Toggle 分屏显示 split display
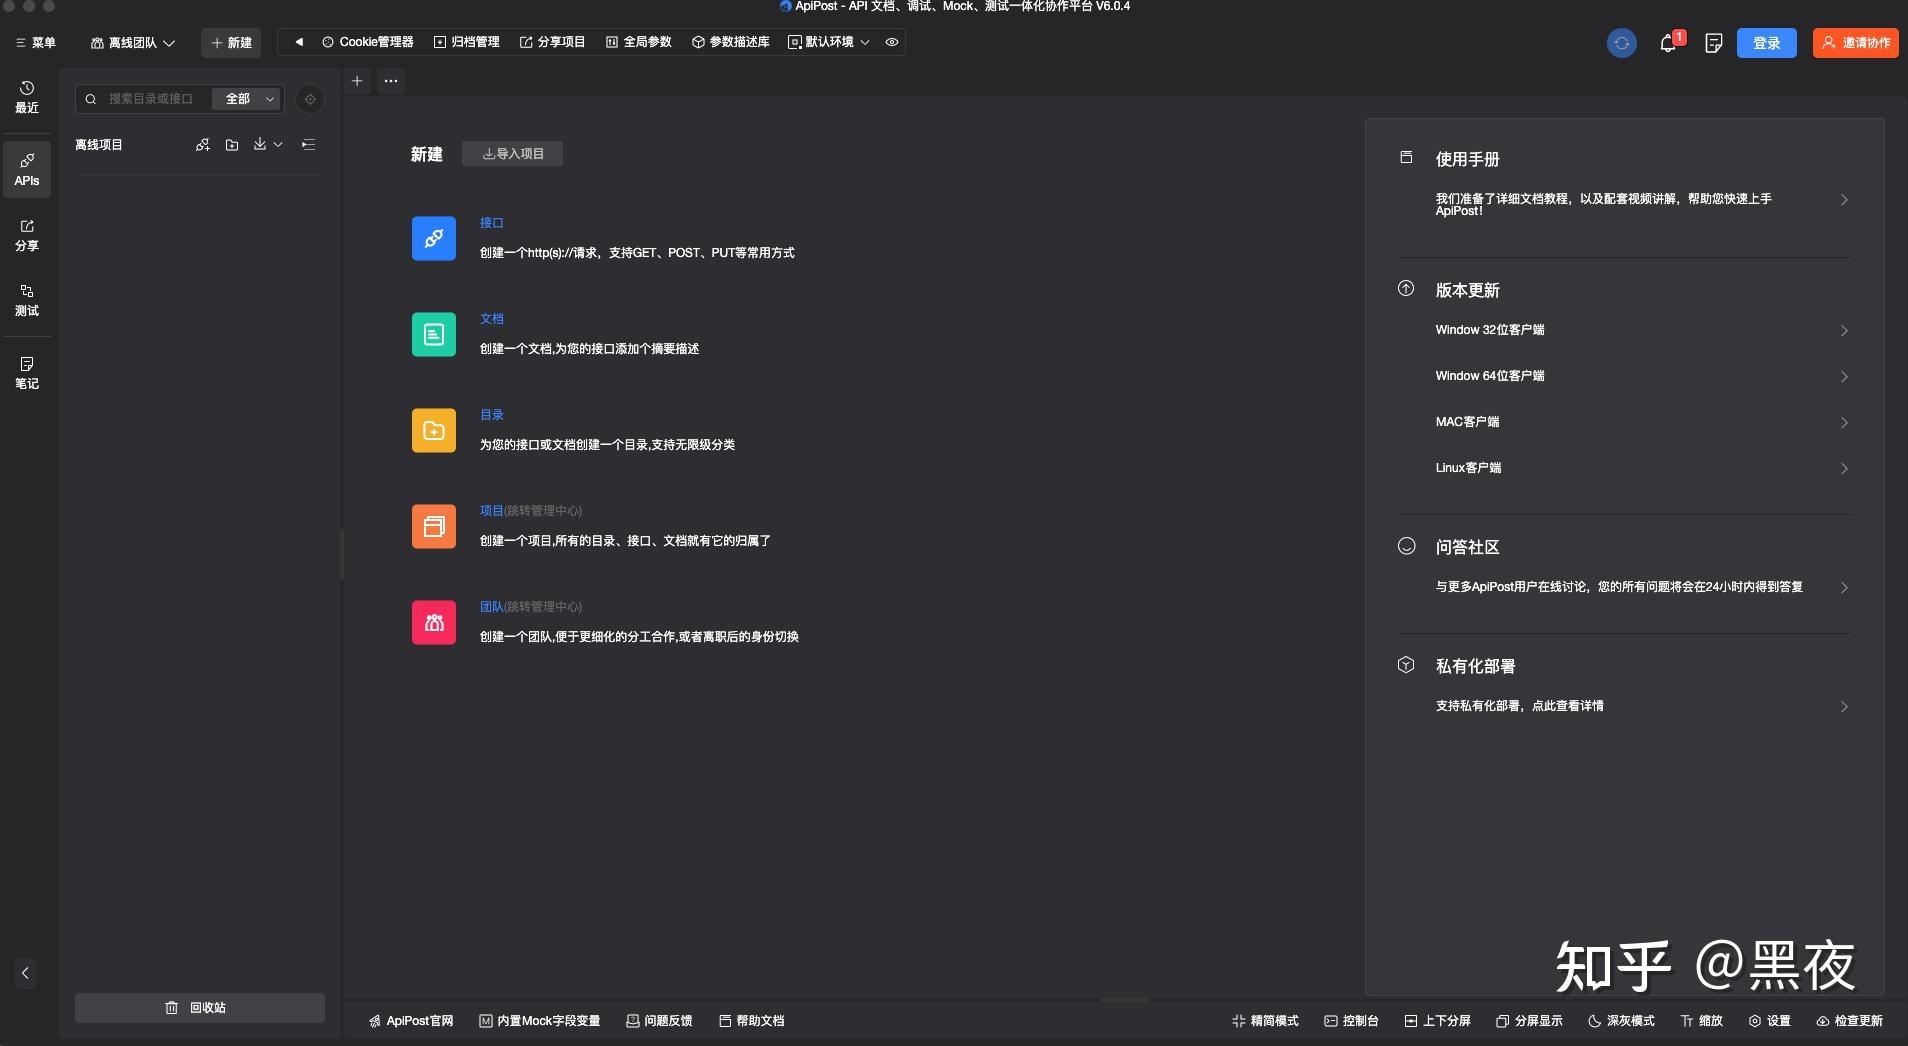1908x1046 pixels. click(1529, 1021)
